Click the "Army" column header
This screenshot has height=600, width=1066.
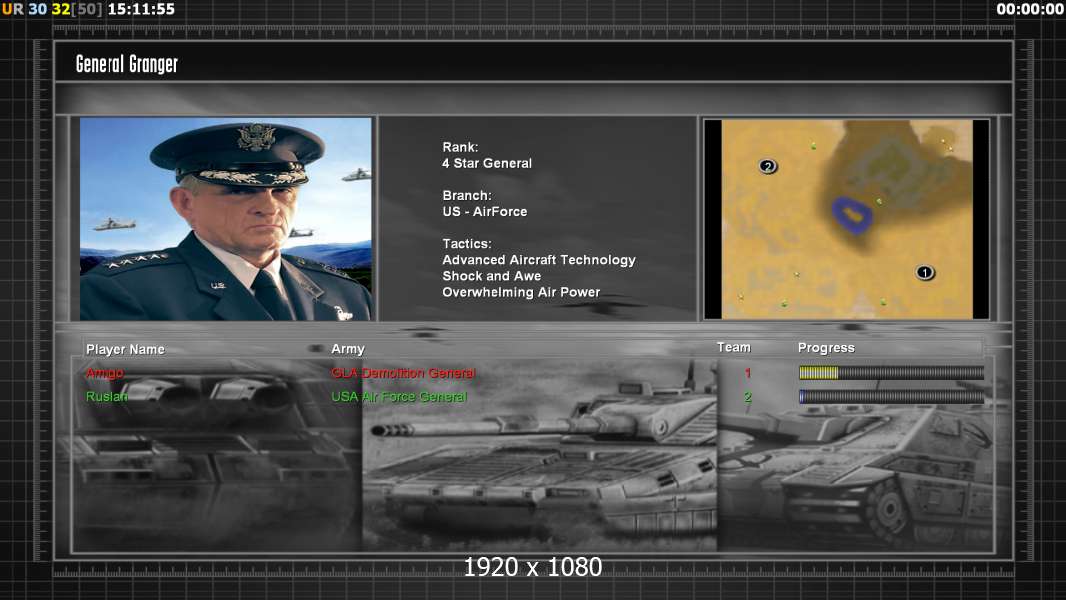click(348, 349)
